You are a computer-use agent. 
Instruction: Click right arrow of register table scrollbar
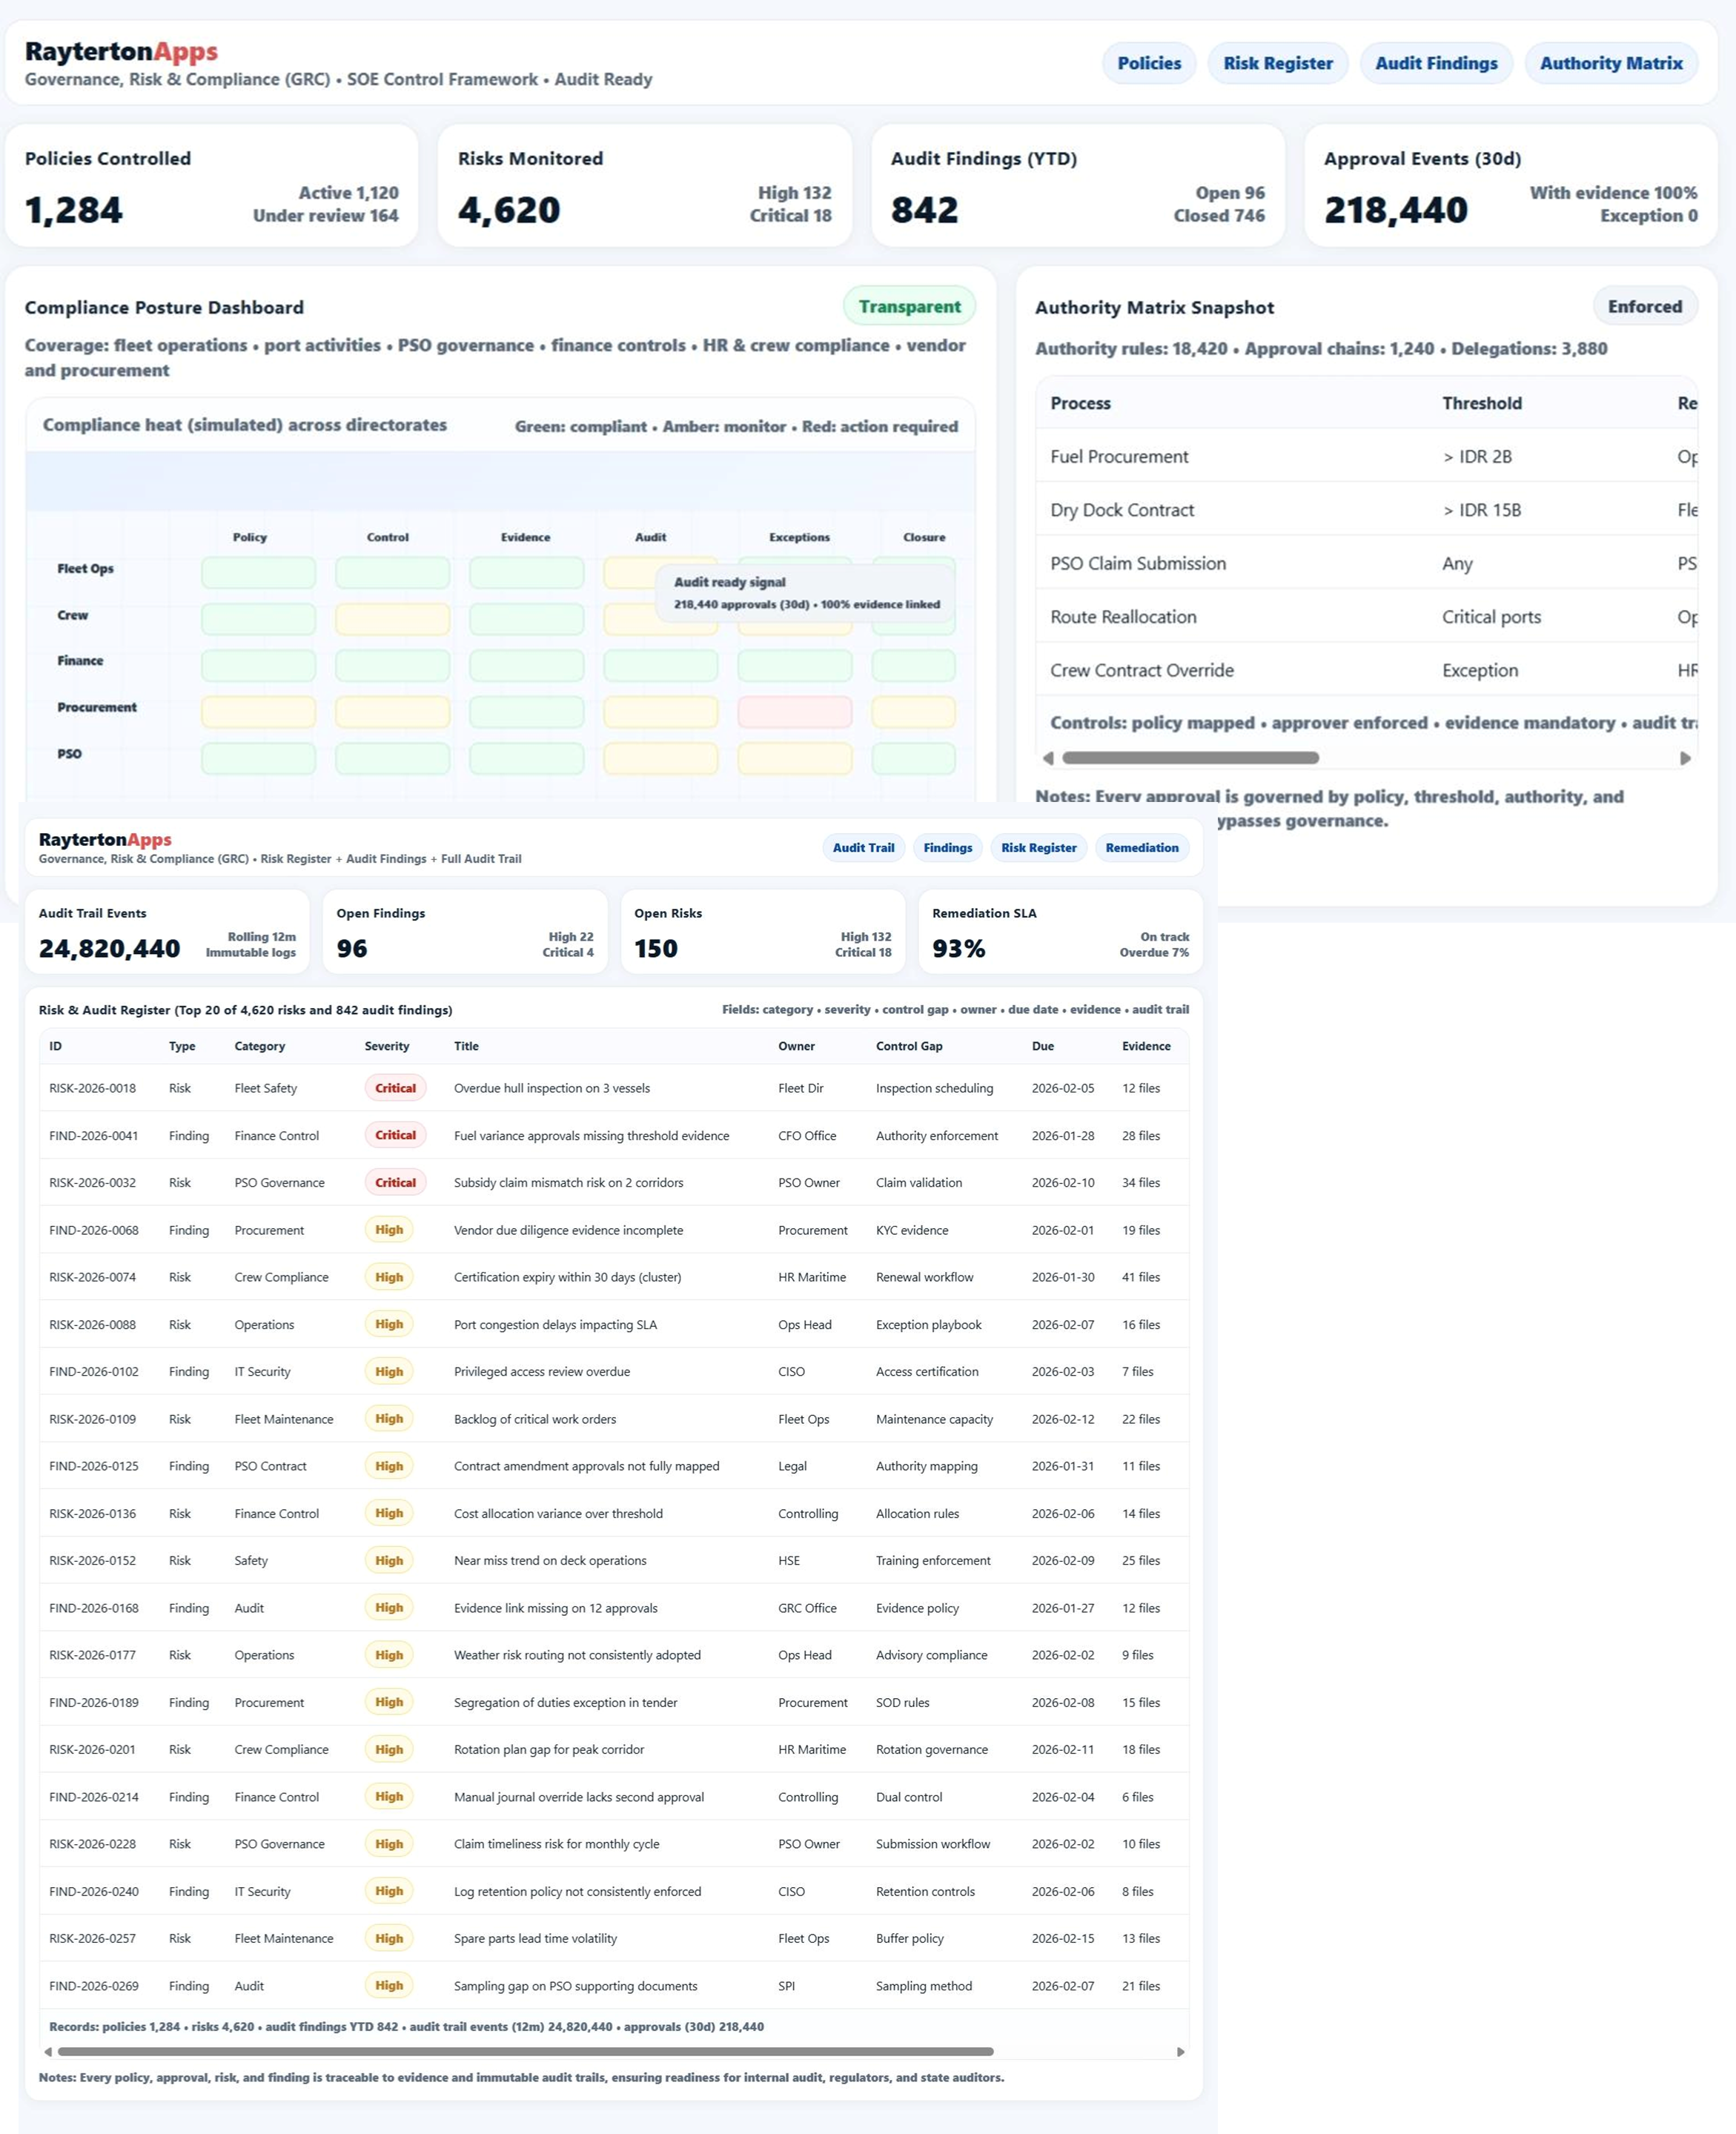pos(1180,2052)
